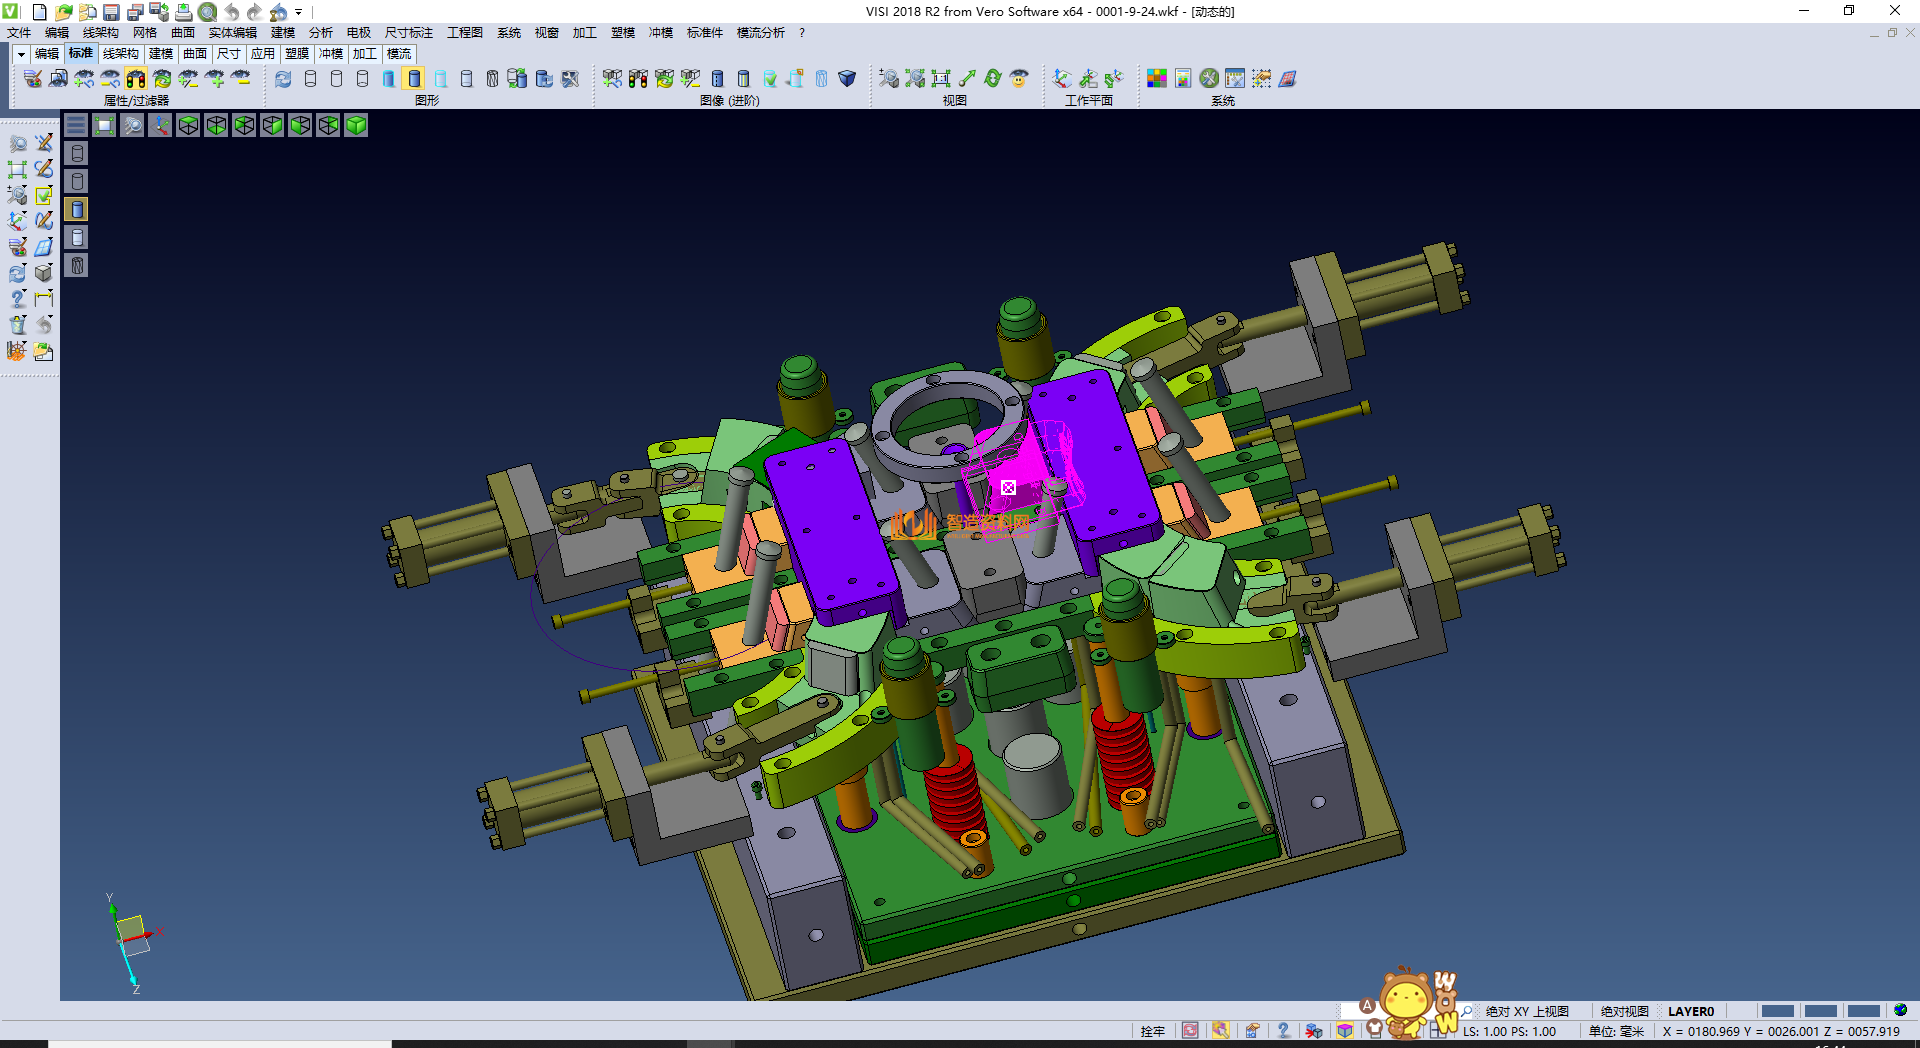Image resolution: width=1920 pixels, height=1048 pixels.
Task: Select the 1:1 zoom-fit view icon
Action: (941, 78)
